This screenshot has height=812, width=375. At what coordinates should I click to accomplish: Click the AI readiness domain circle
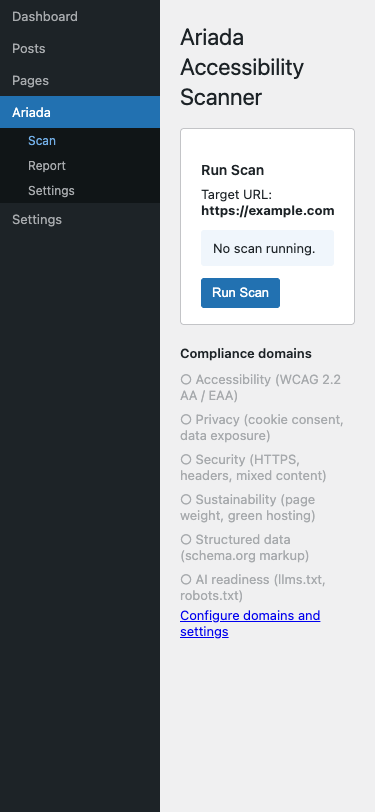click(186, 579)
